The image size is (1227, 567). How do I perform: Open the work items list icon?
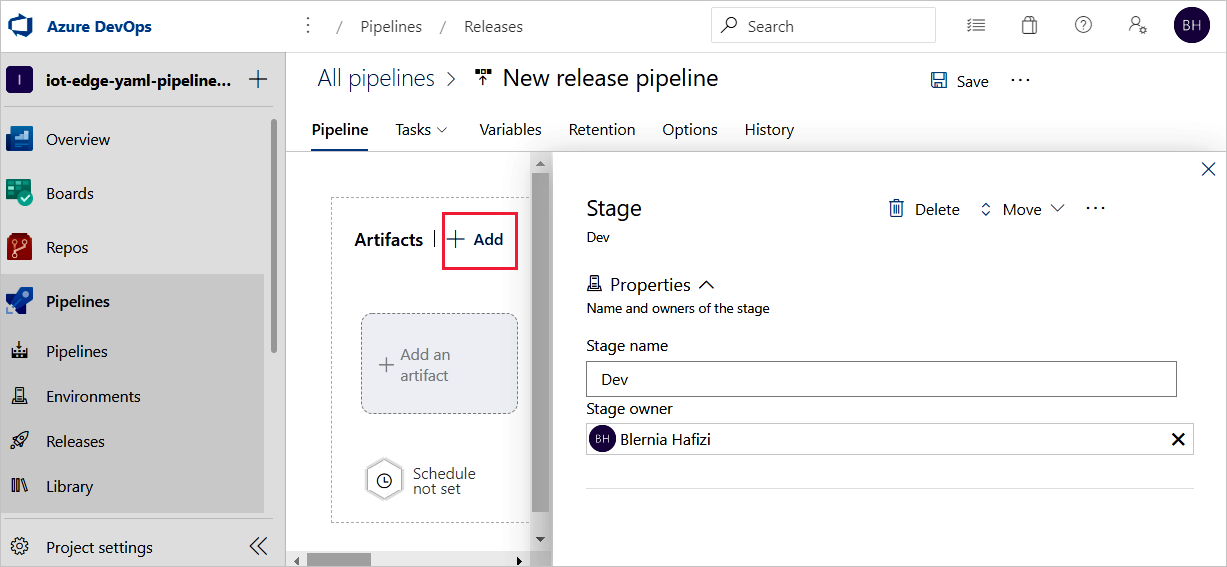[976, 26]
